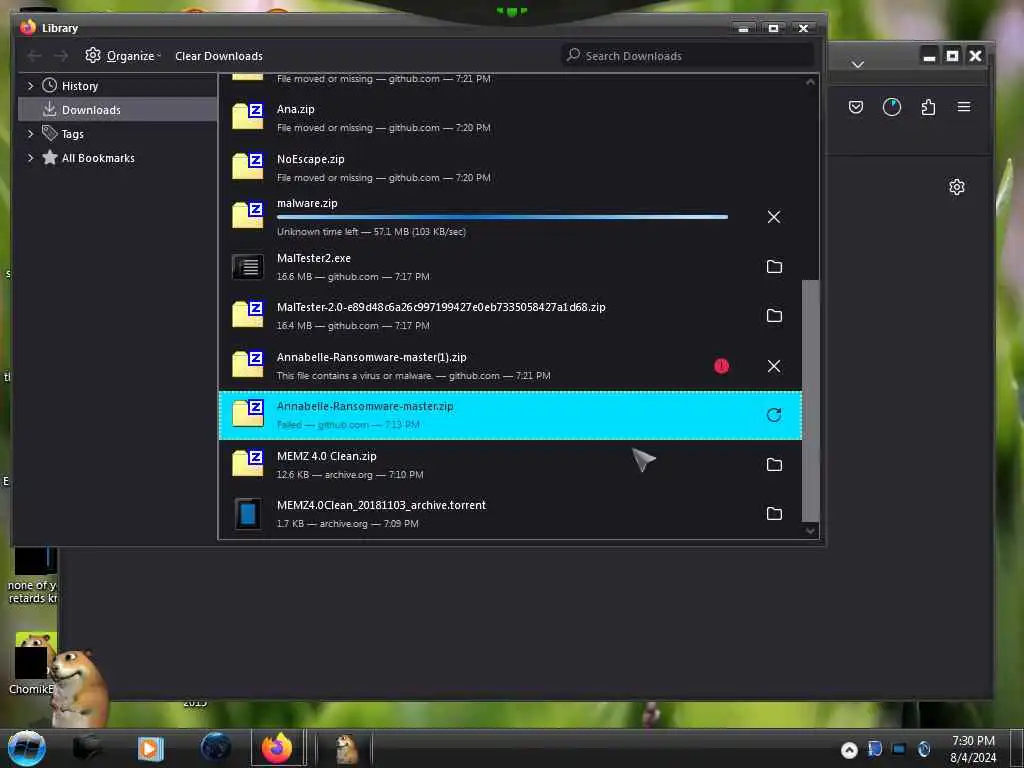Image resolution: width=1024 pixels, height=768 pixels.
Task: Select the MalTester2.exe file name
Action: point(313,258)
